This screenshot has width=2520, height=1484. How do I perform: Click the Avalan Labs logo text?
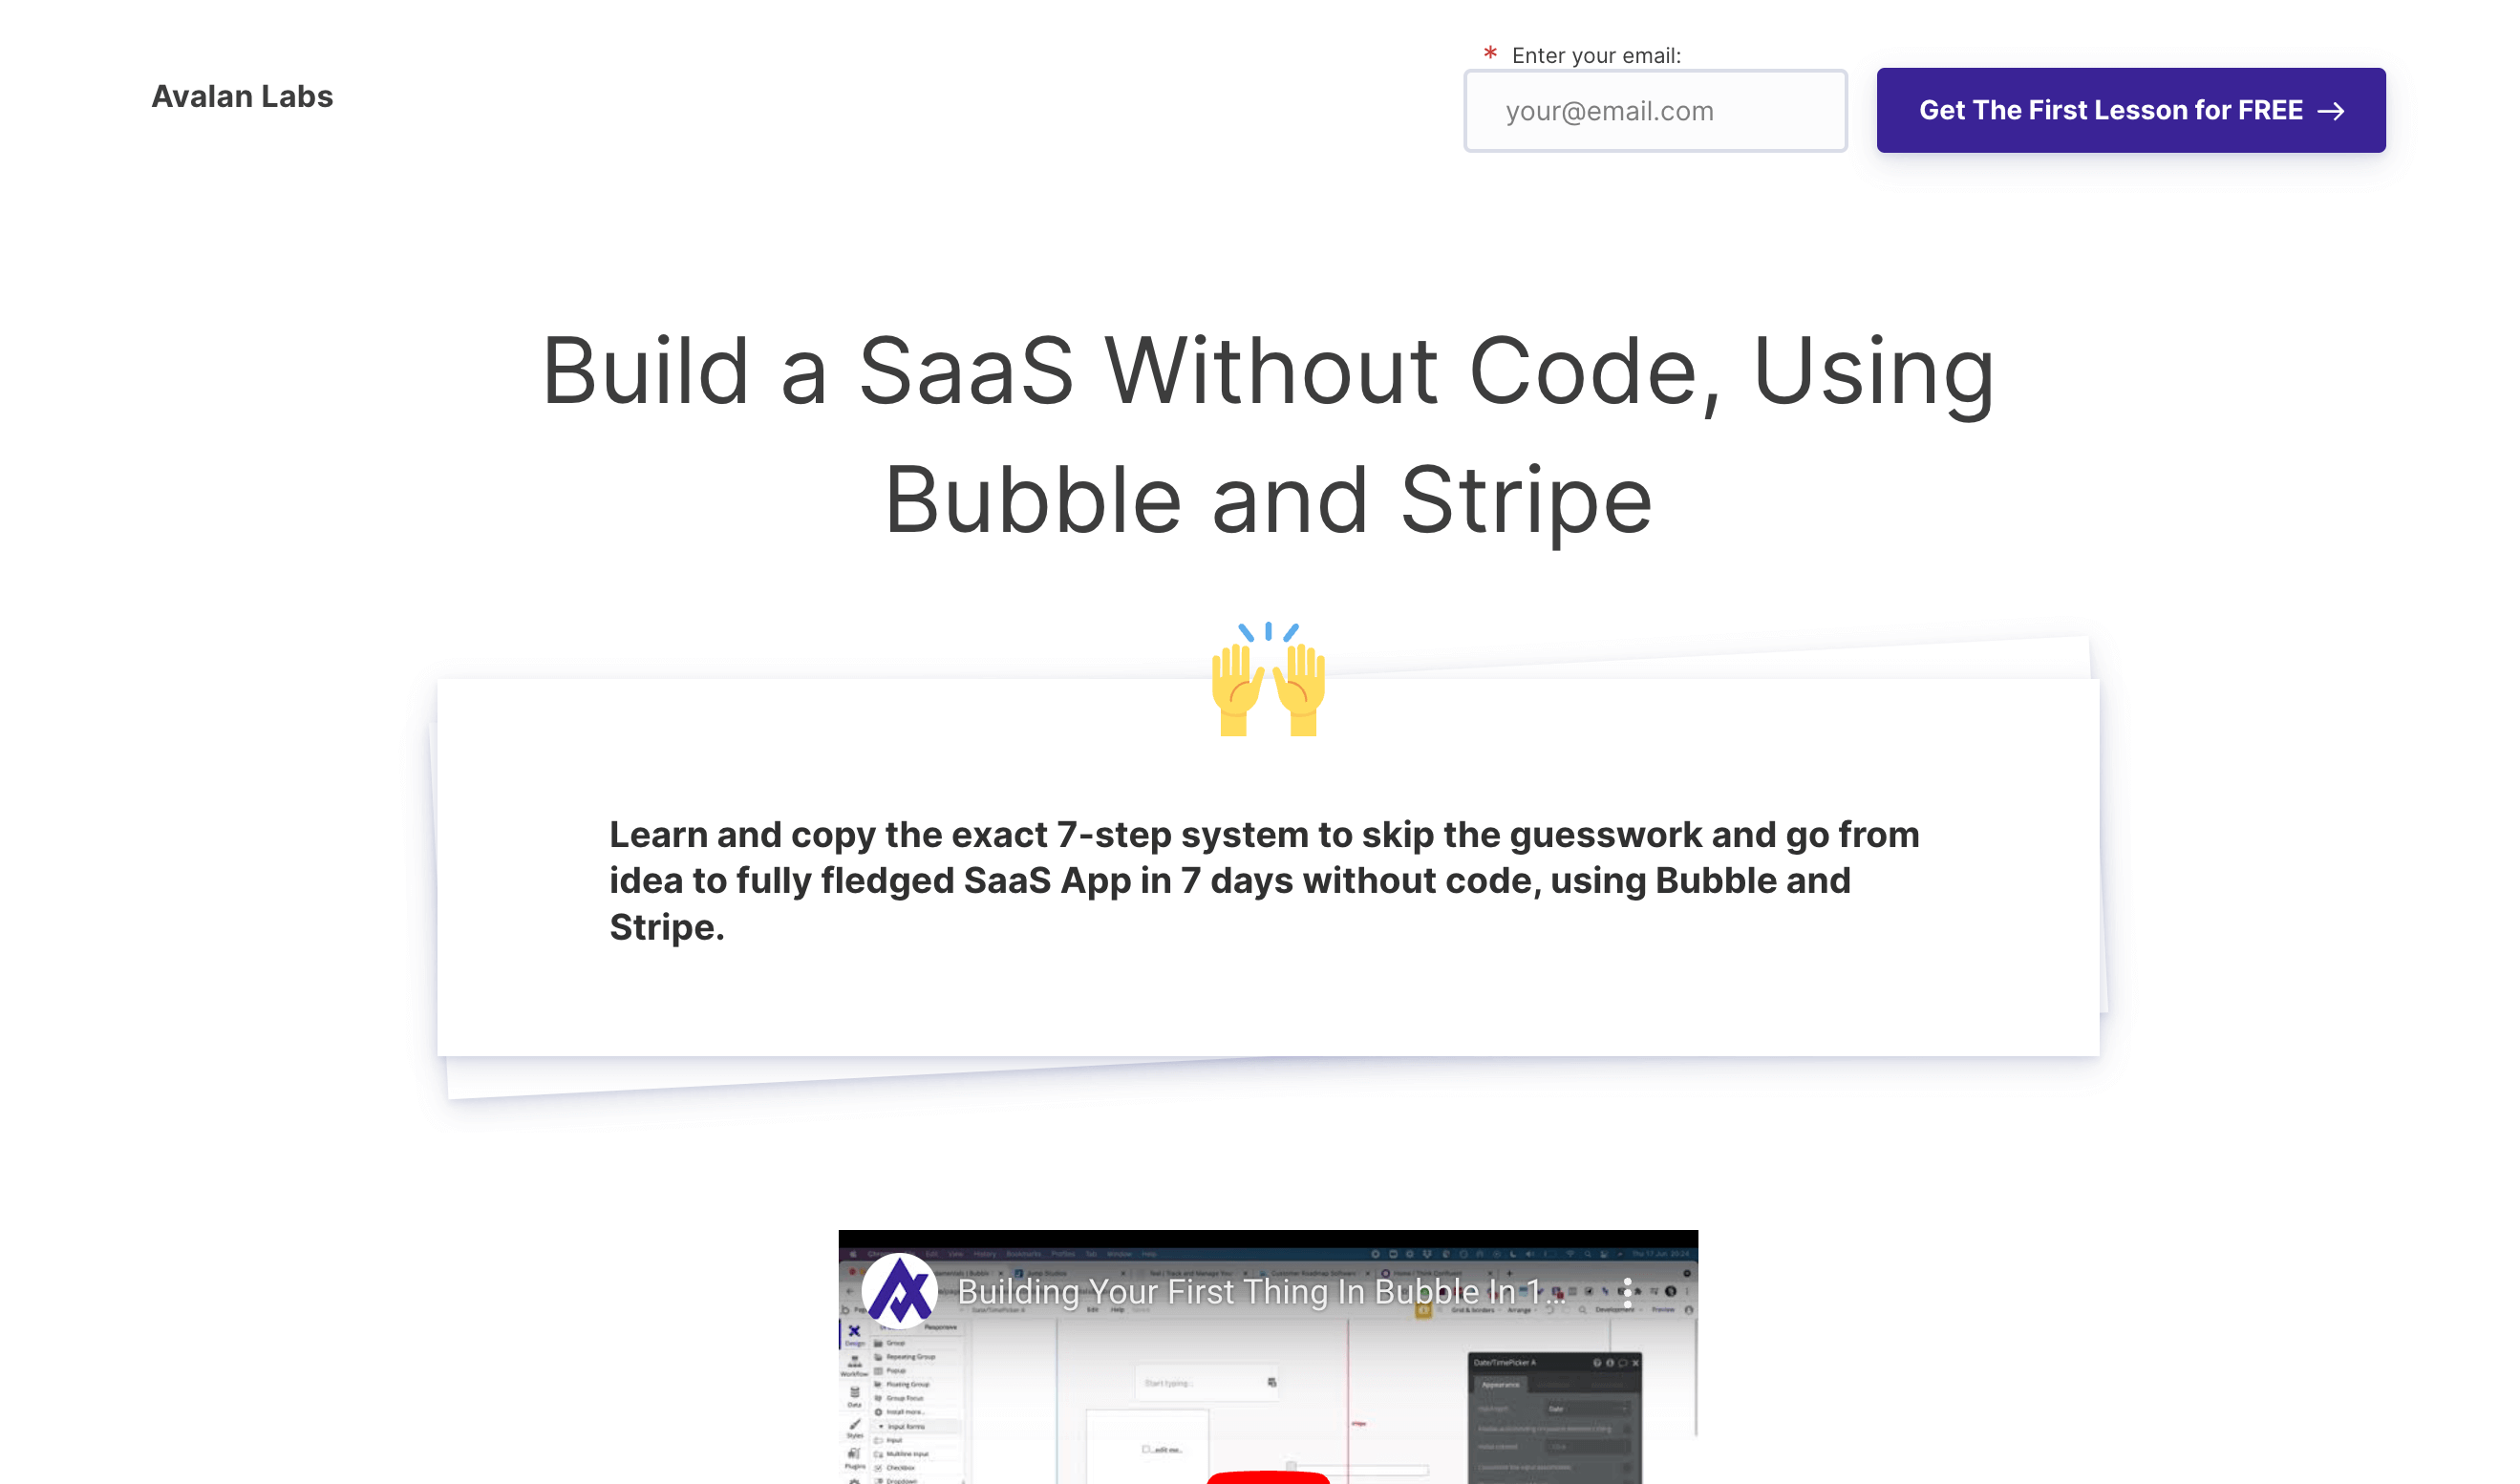tap(242, 97)
